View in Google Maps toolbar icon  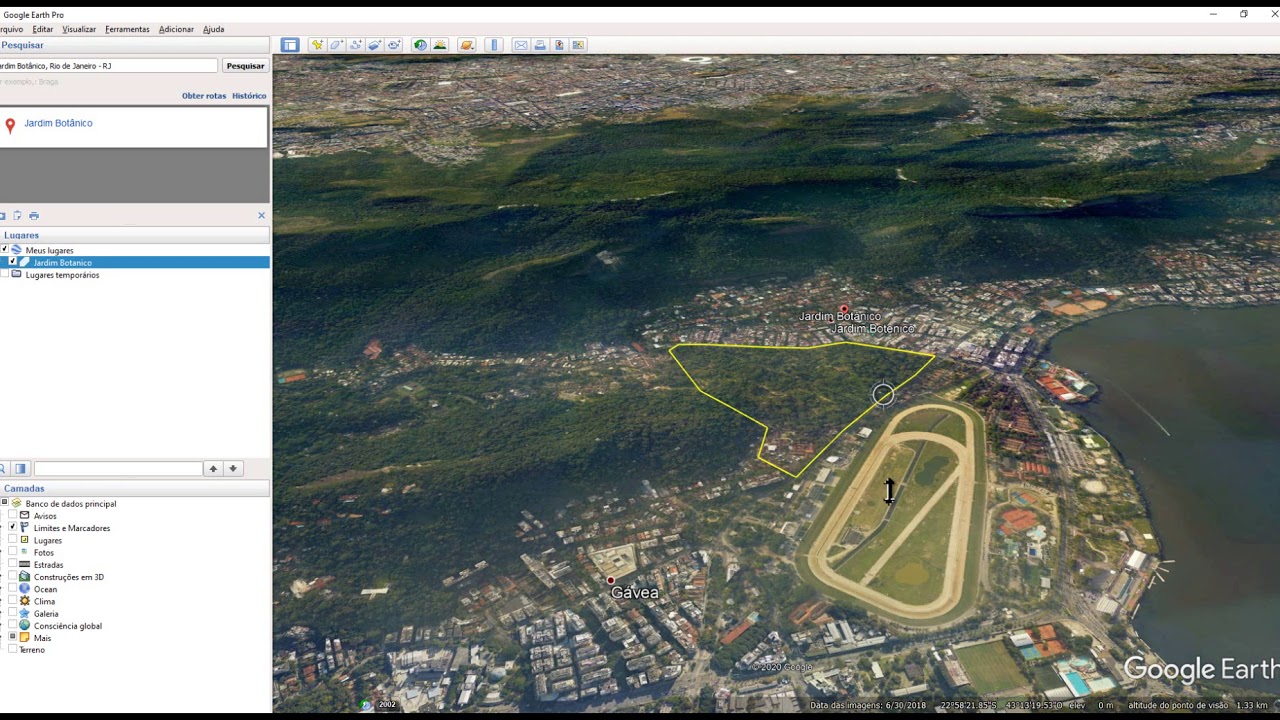pyautogui.click(x=578, y=45)
